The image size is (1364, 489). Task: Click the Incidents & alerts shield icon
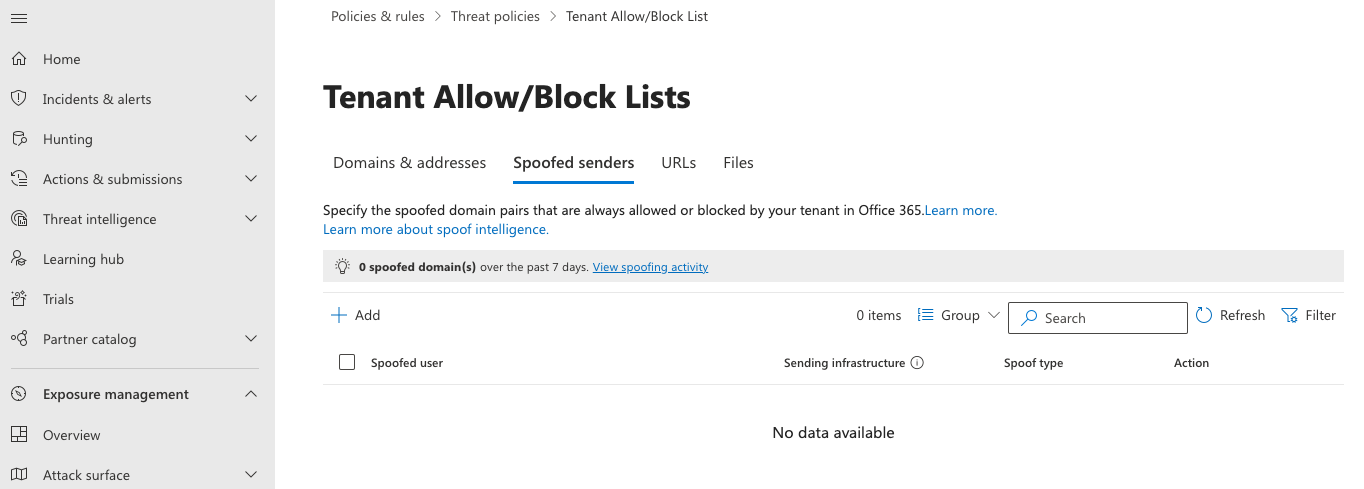18,99
